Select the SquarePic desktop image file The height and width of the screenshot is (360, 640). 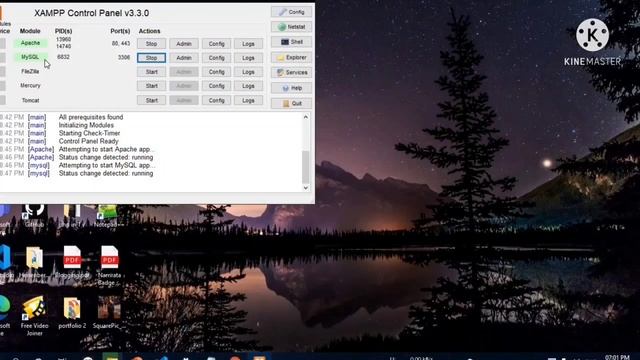[x=108, y=313]
